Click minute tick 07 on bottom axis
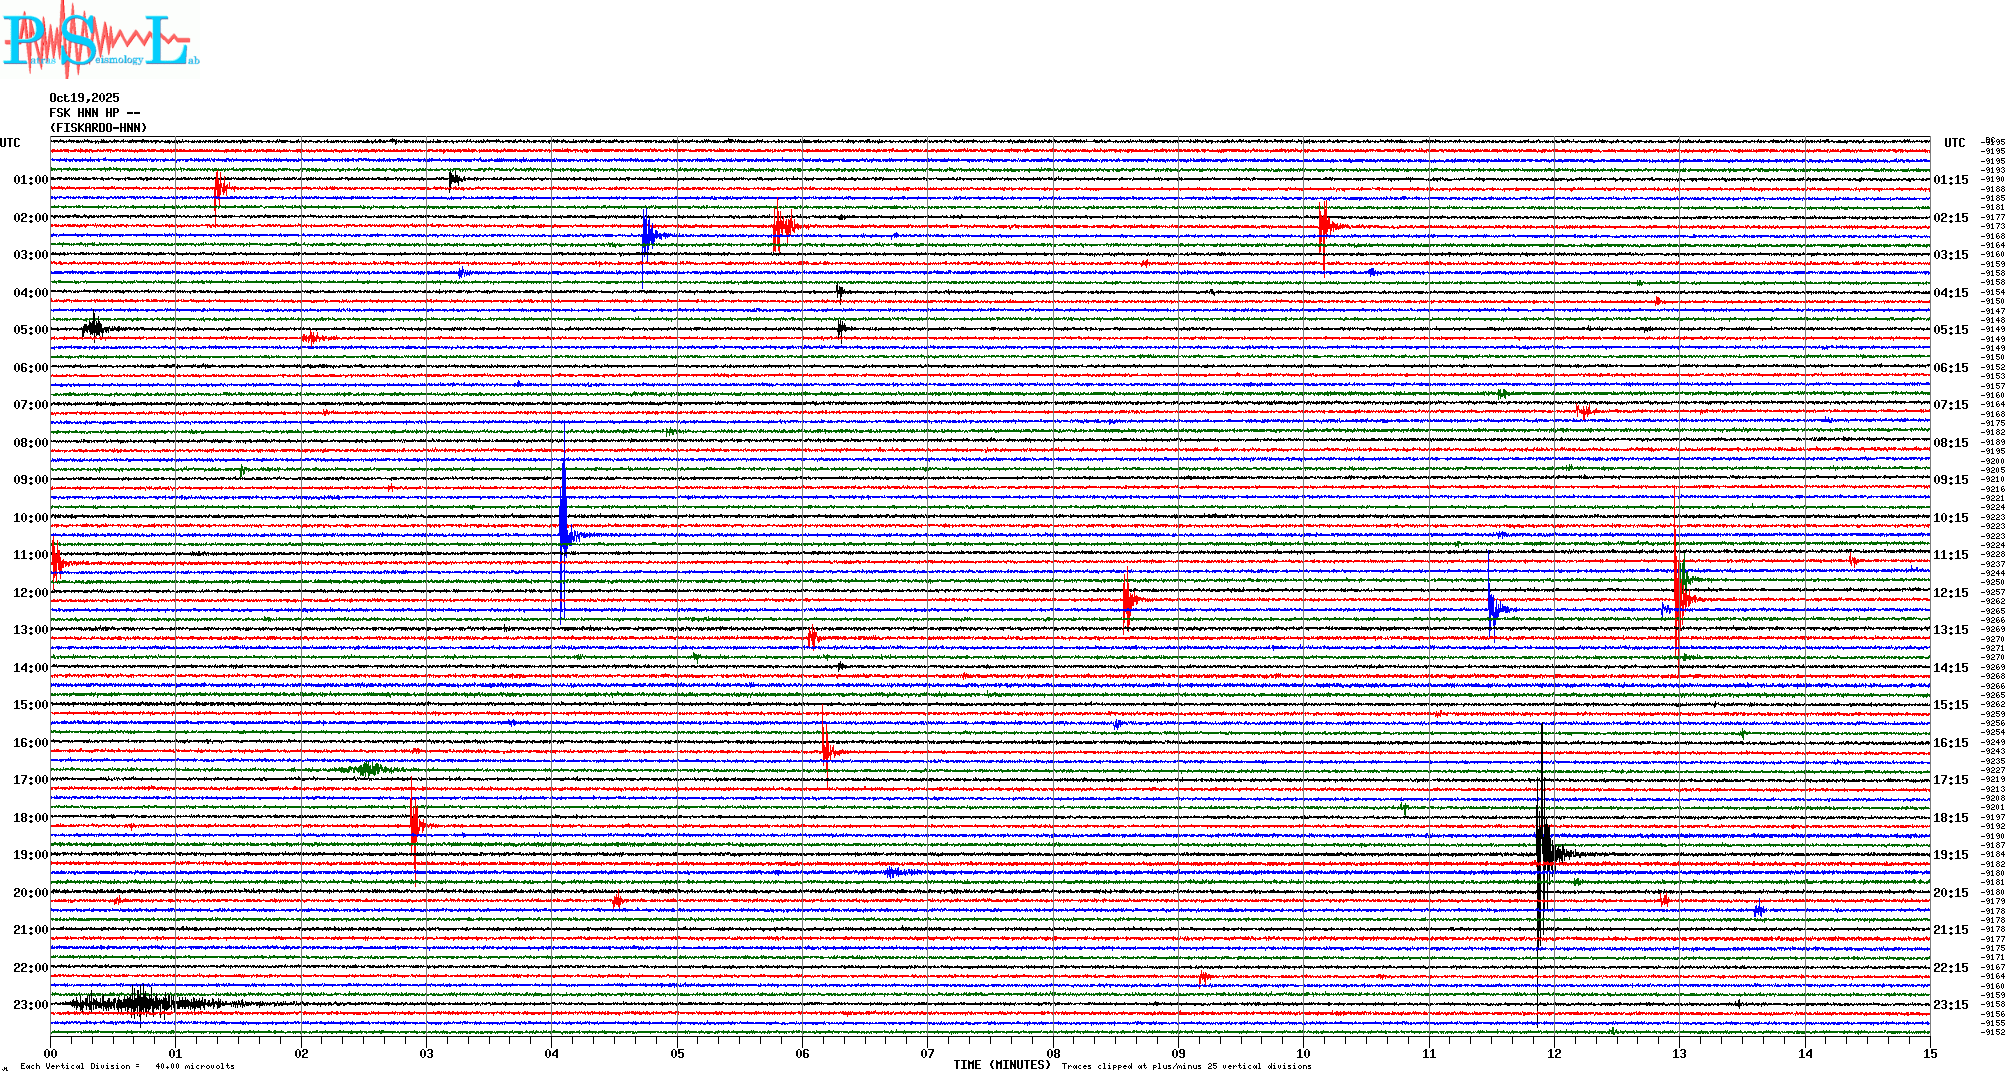 (x=927, y=1053)
